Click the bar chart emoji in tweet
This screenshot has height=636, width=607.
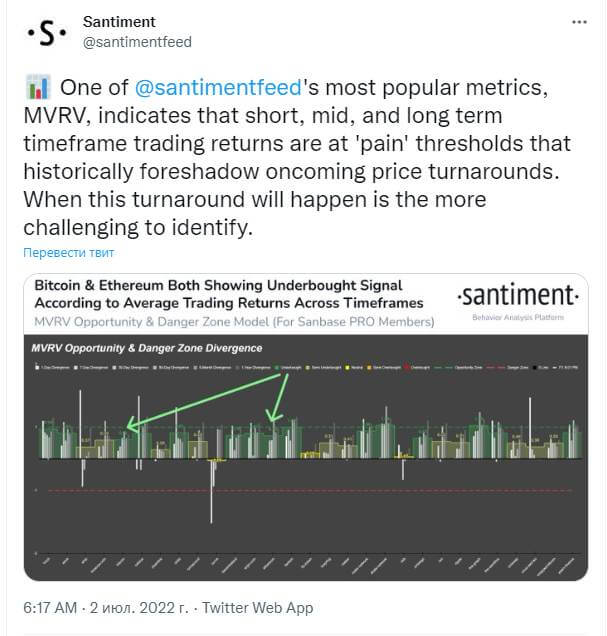pos(38,87)
